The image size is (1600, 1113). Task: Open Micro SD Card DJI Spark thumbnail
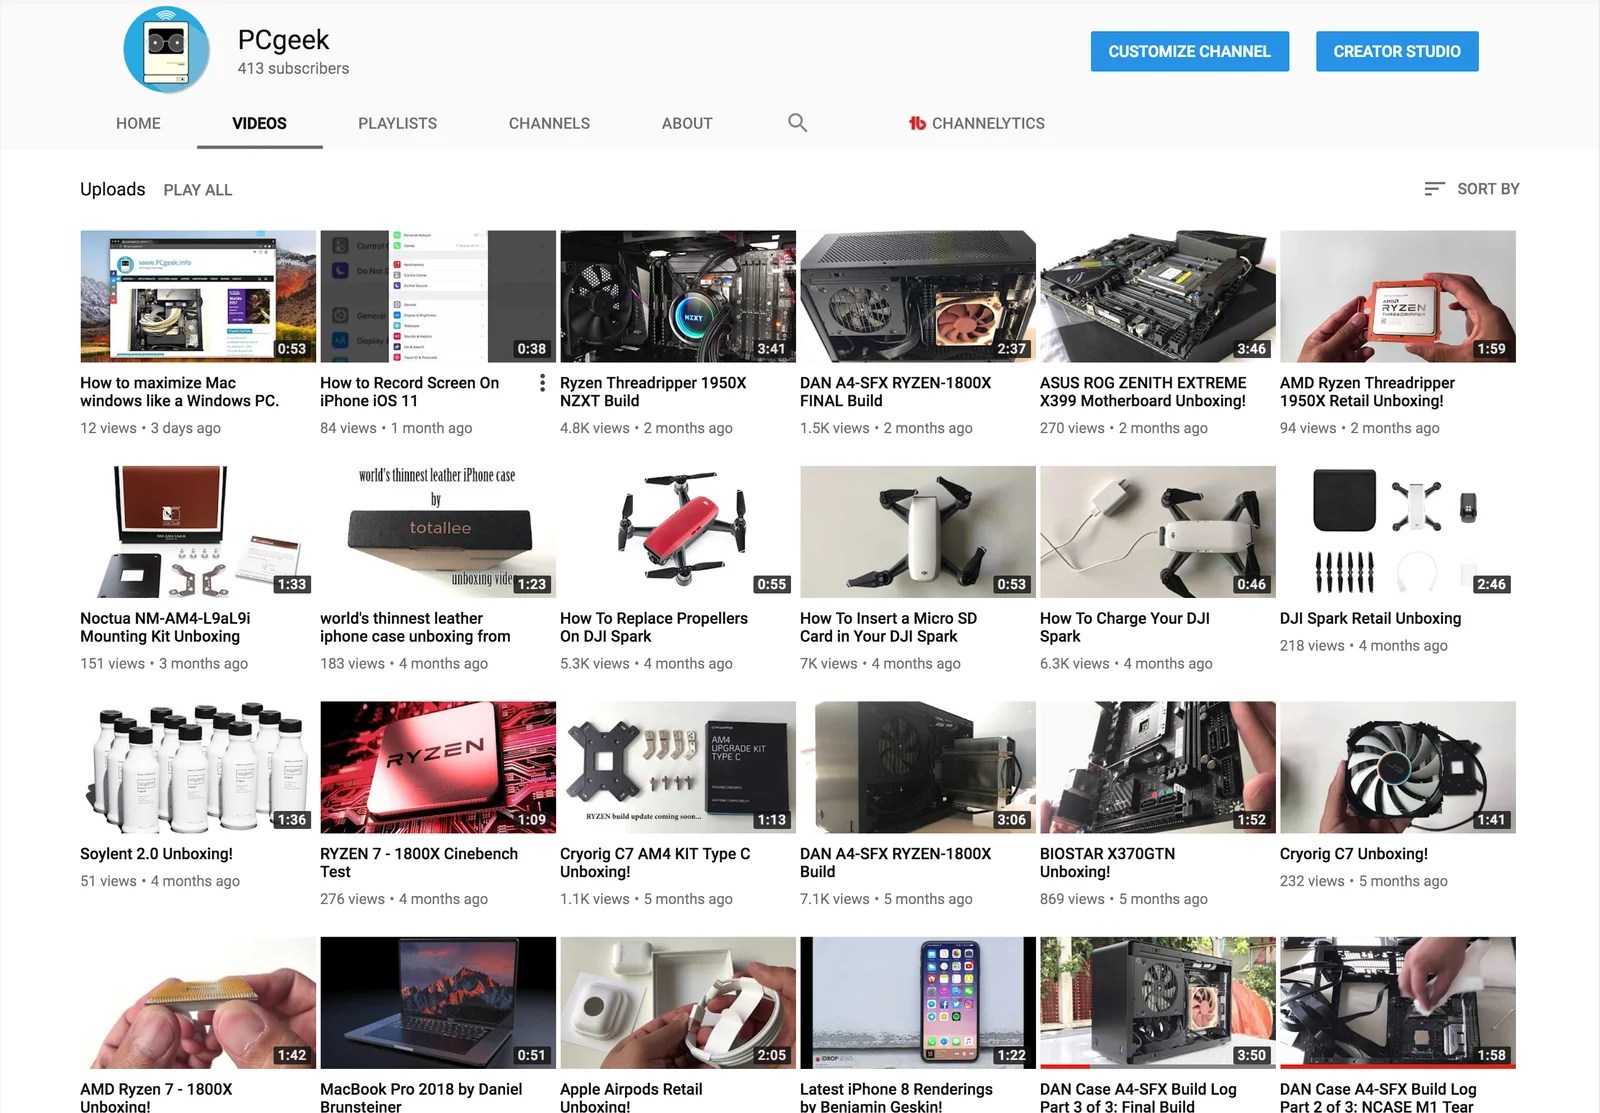point(918,532)
